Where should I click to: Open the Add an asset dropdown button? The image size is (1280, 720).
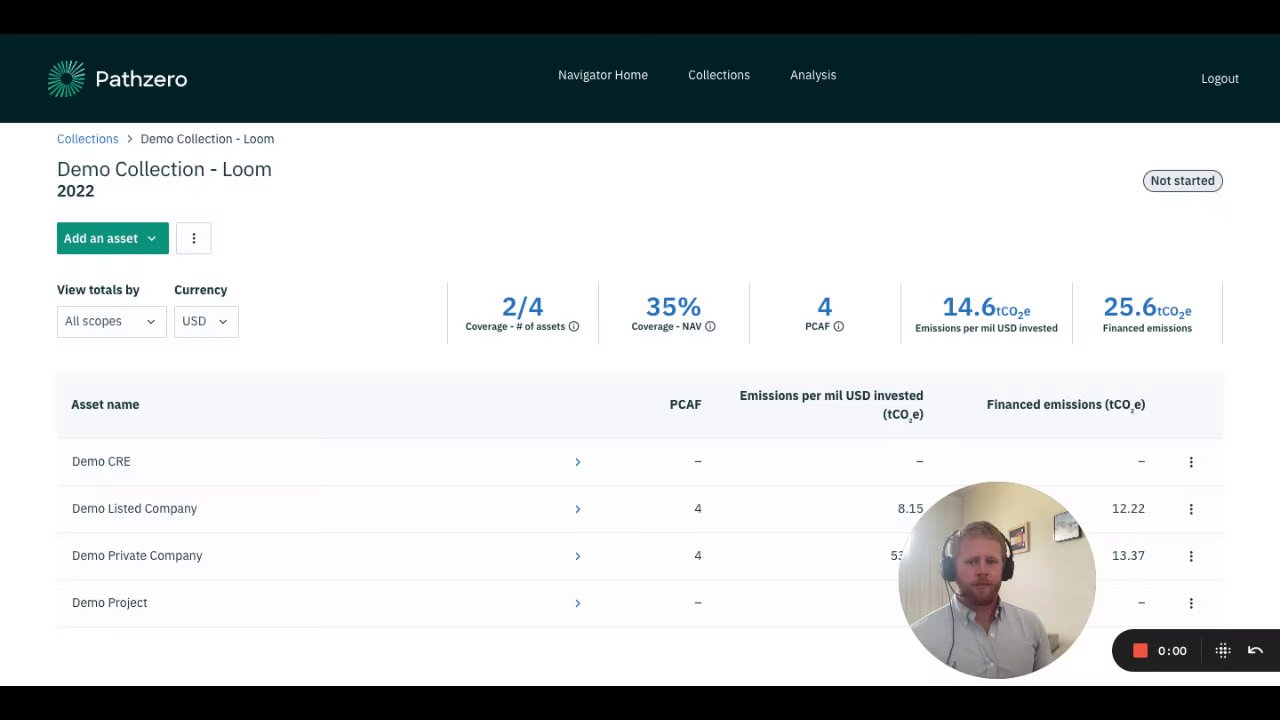point(113,238)
